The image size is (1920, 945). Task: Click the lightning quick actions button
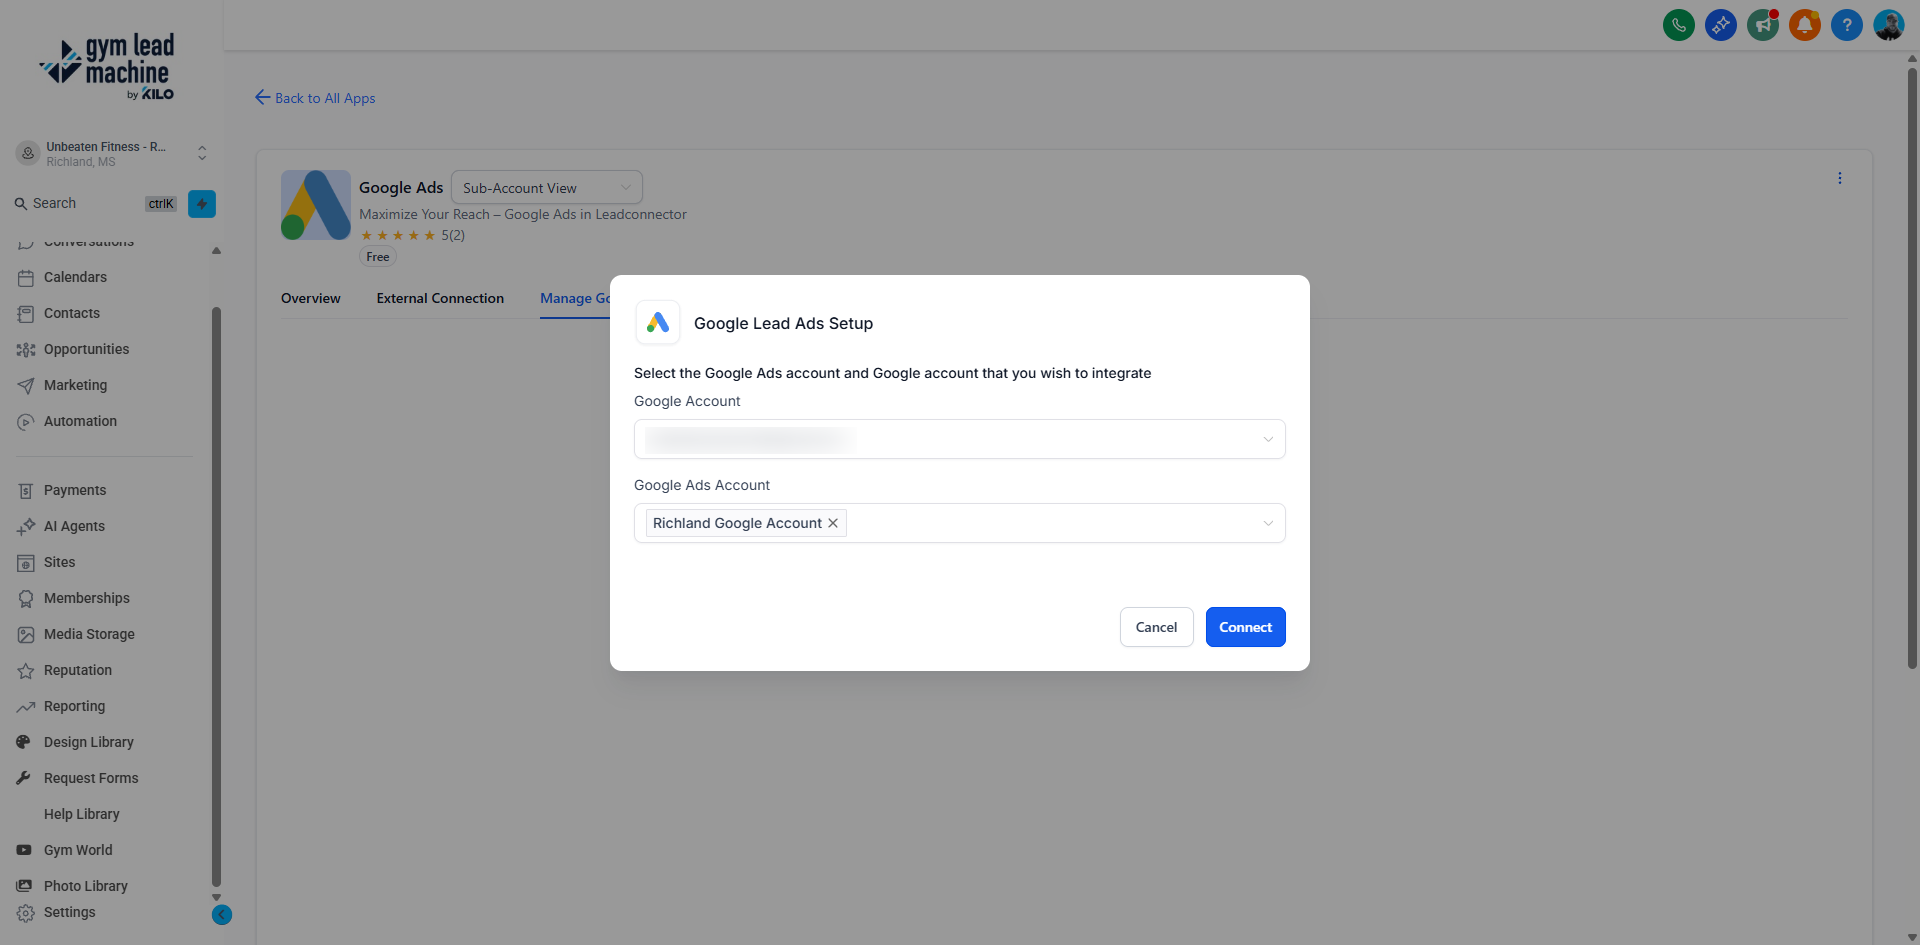coord(202,204)
